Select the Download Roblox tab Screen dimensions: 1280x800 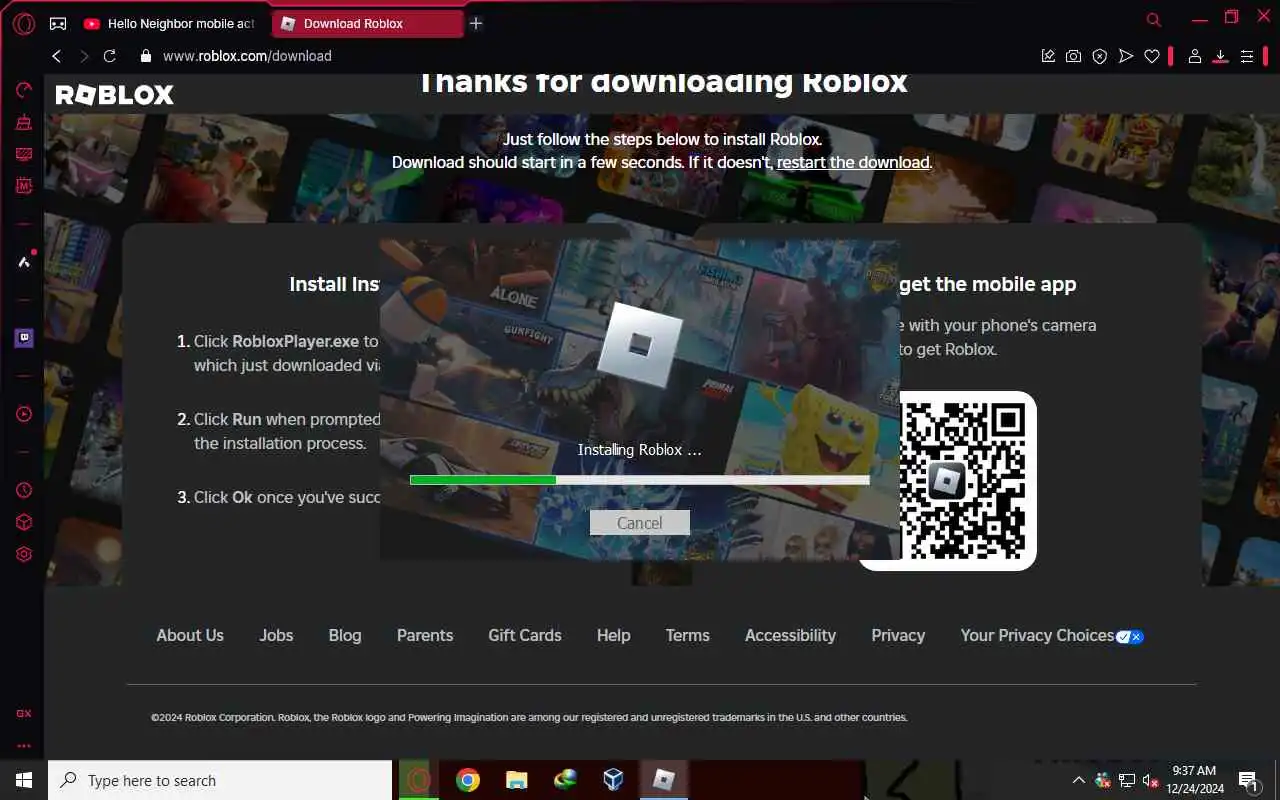pos(368,23)
